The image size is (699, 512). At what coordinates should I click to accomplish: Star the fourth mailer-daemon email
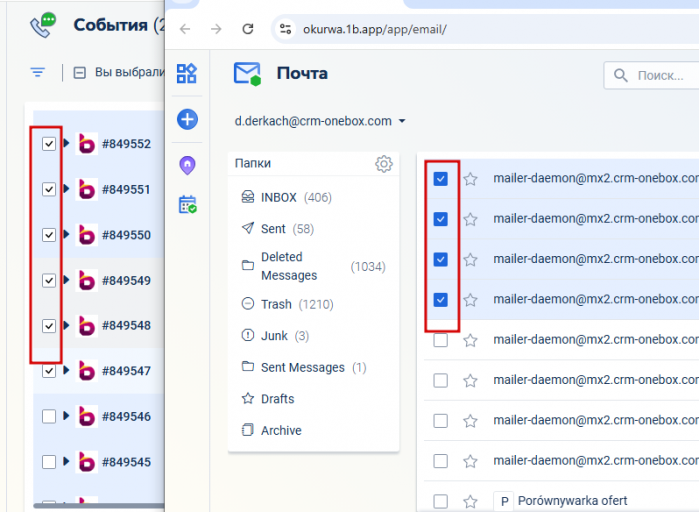tap(470, 300)
